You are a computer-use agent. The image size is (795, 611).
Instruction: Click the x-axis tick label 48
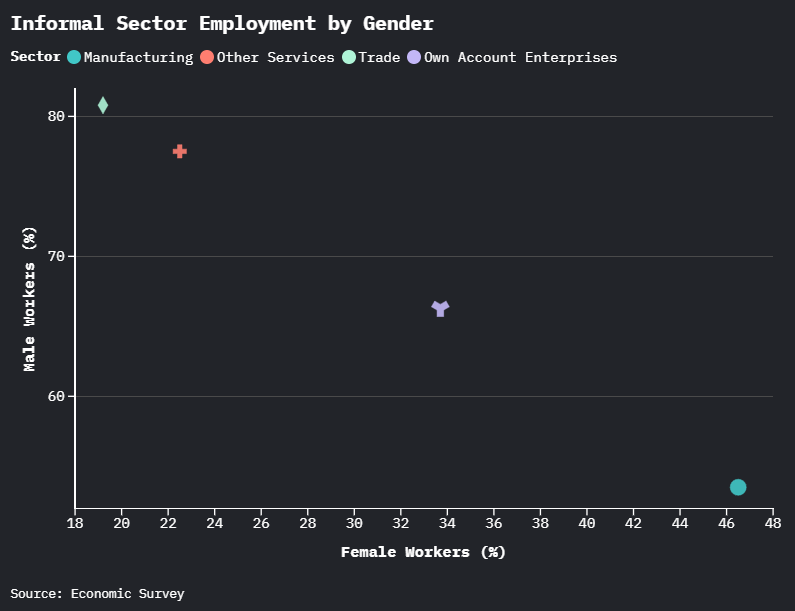click(773, 523)
